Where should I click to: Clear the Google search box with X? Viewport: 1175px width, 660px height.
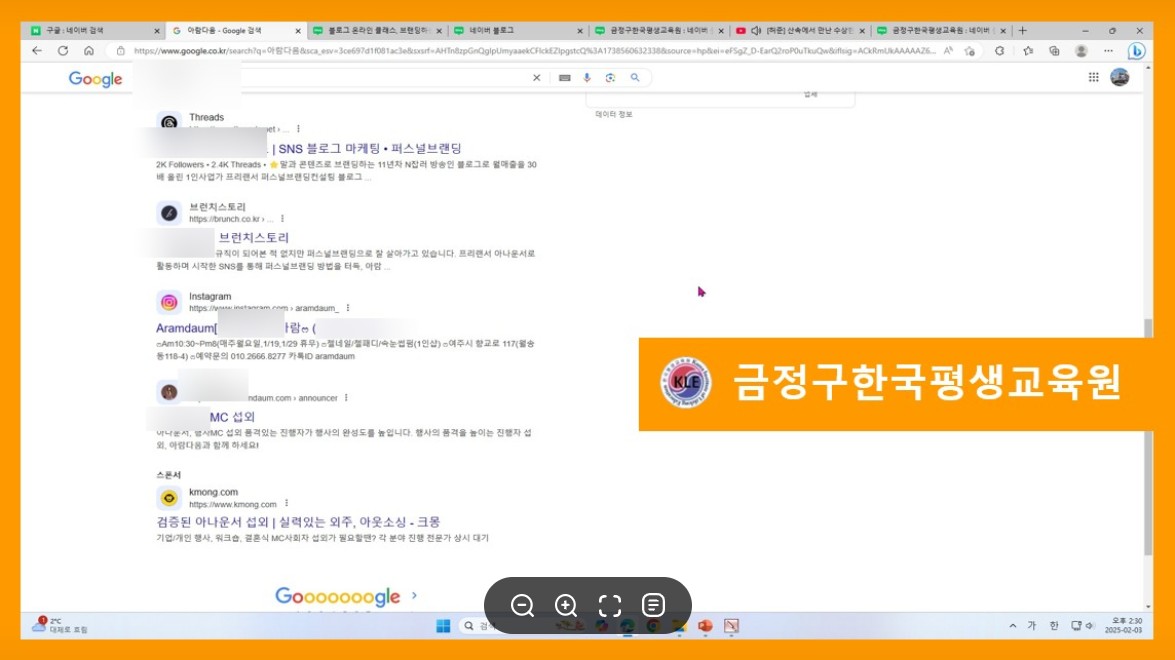(537, 78)
